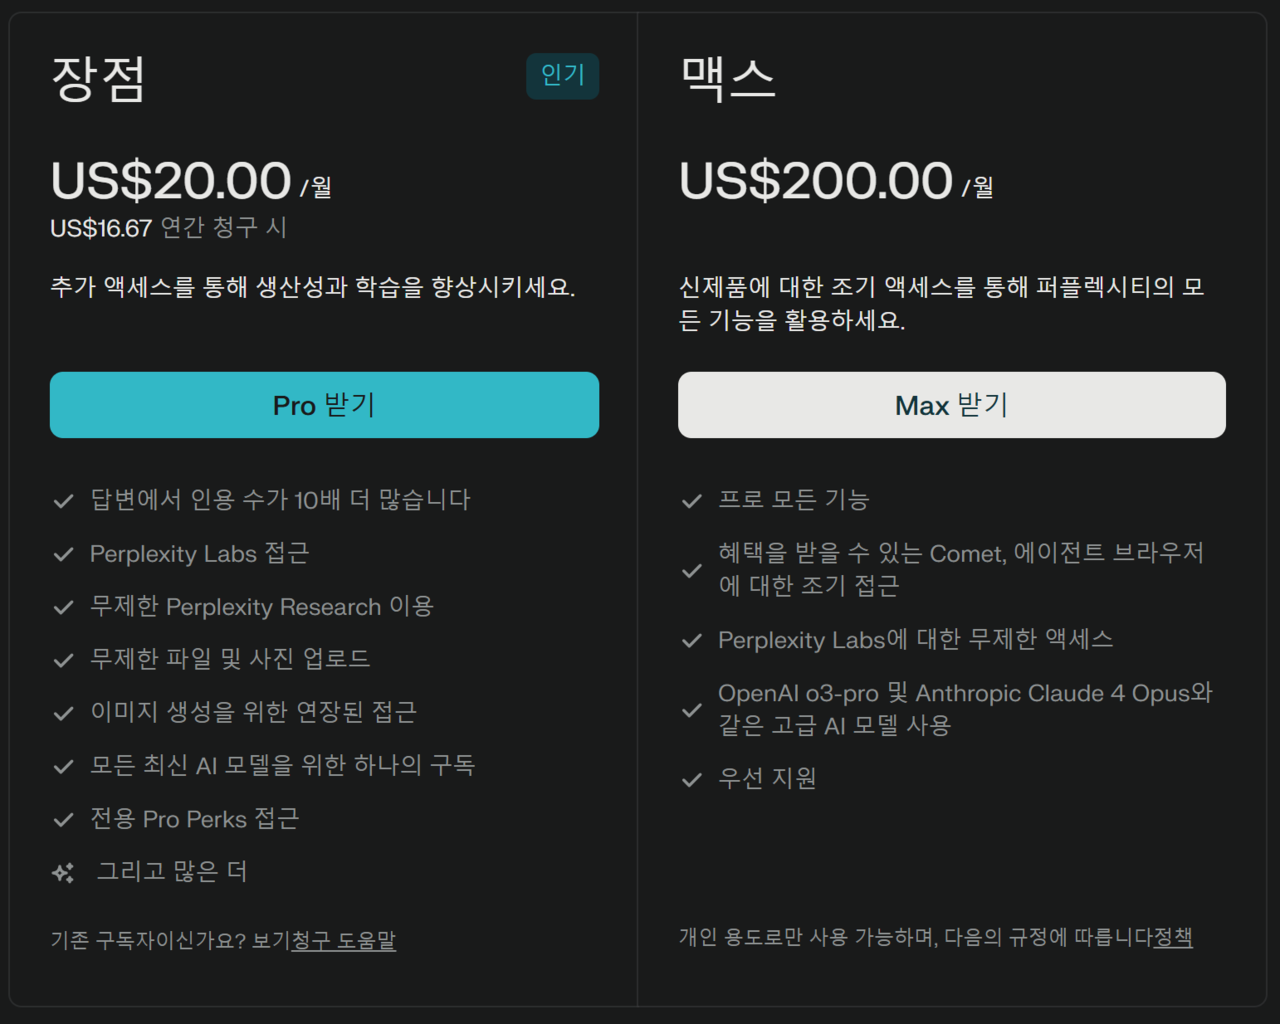The height and width of the screenshot is (1024, 1280).
Task: Click the checkmark beside '이미지 생성을 위한 연장된 접근'
Action: coord(64,713)
